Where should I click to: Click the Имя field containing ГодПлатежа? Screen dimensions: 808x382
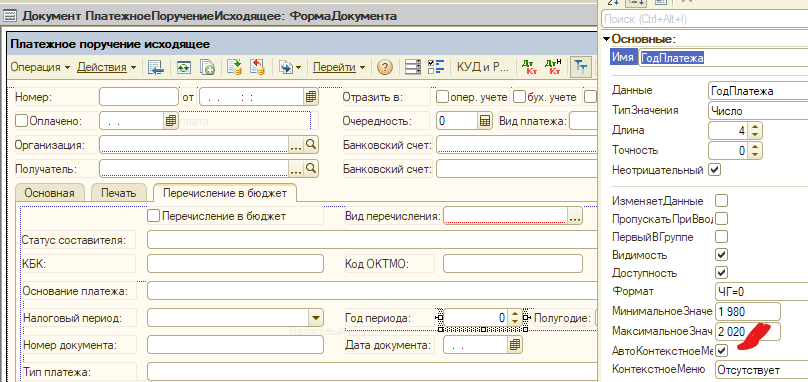723,58
